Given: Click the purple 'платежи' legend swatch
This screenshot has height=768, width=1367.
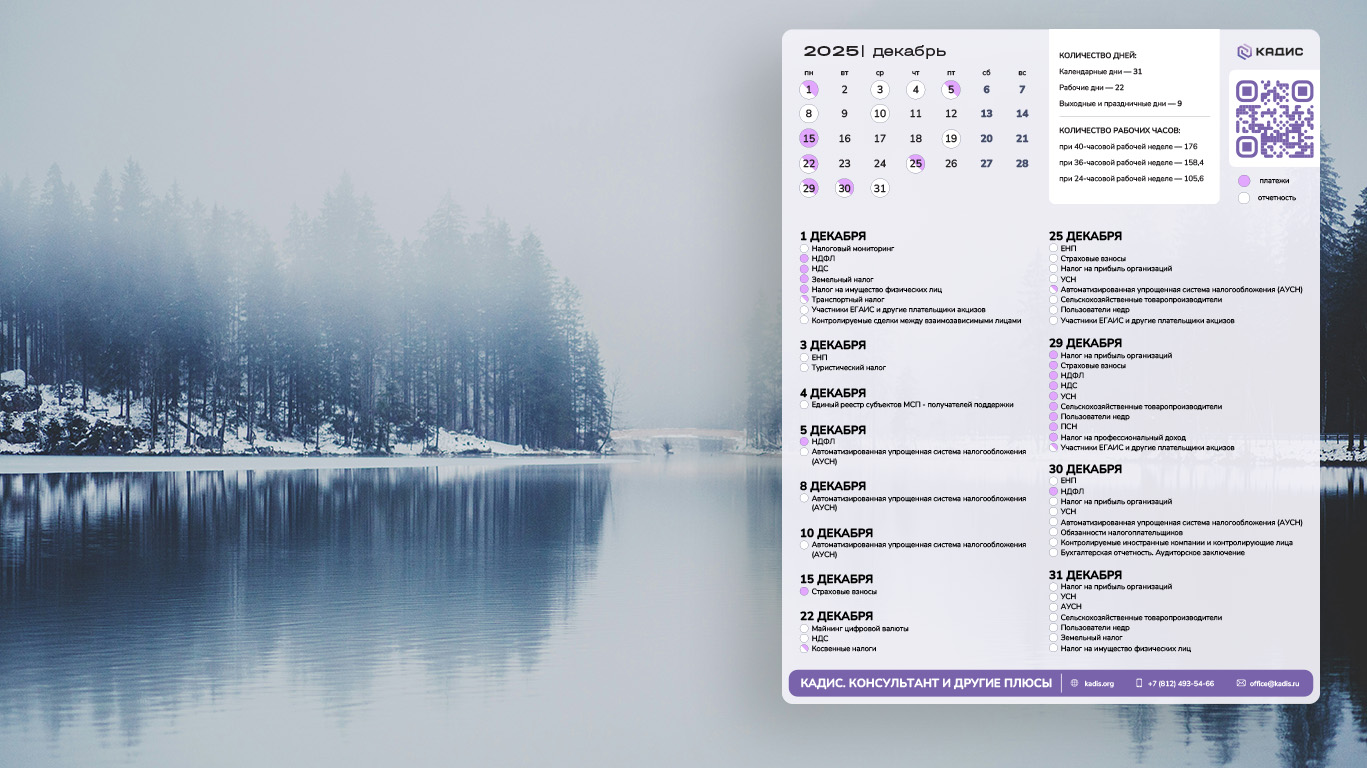Looking at the screenshot, I should pyautogui.click(x=1244, y=181).
